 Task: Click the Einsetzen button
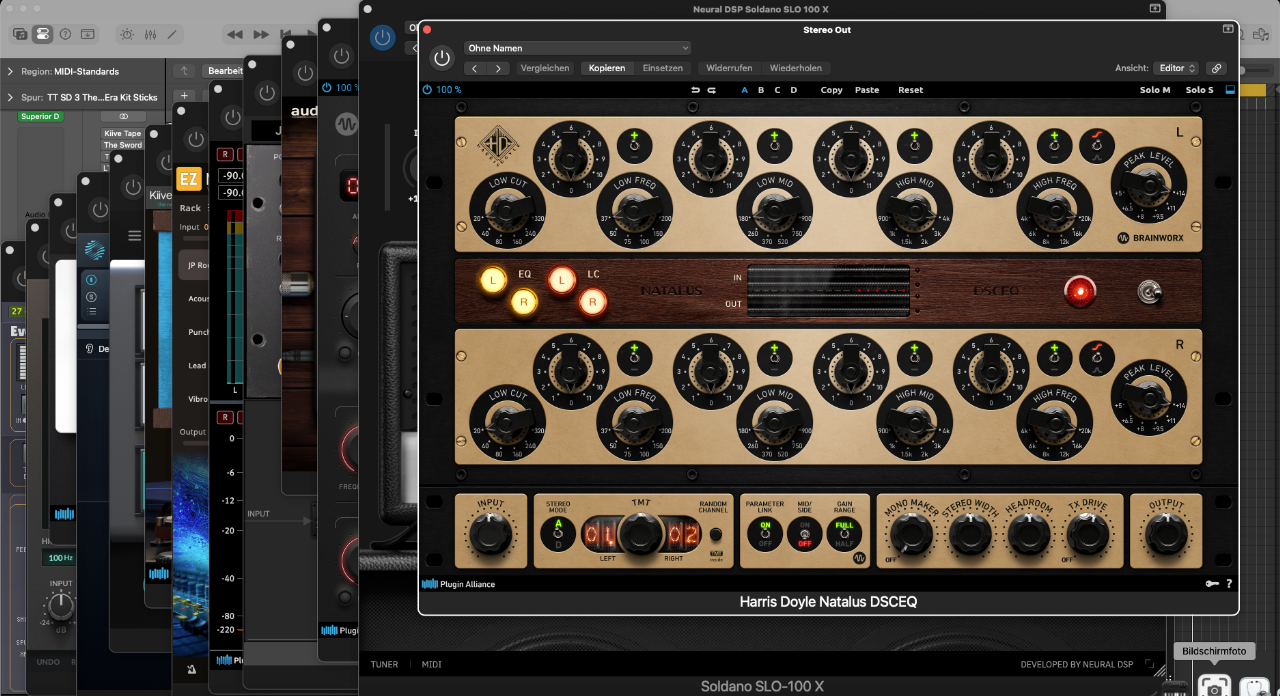pos(662,68)
